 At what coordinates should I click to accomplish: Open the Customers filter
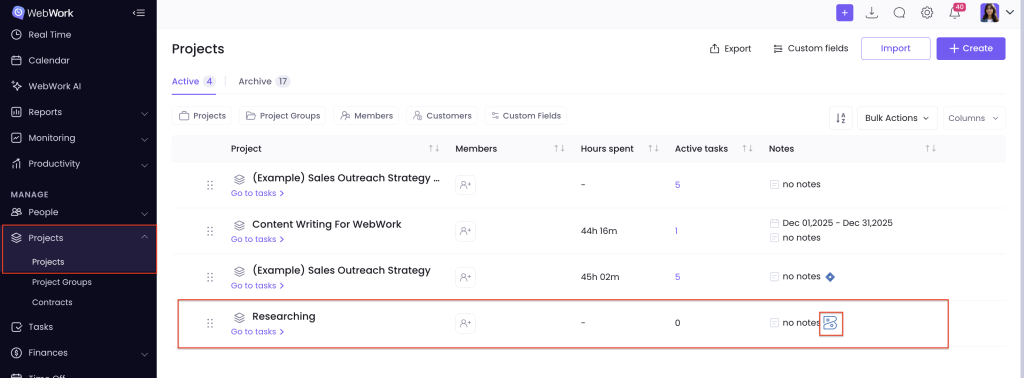coord(441,116)
